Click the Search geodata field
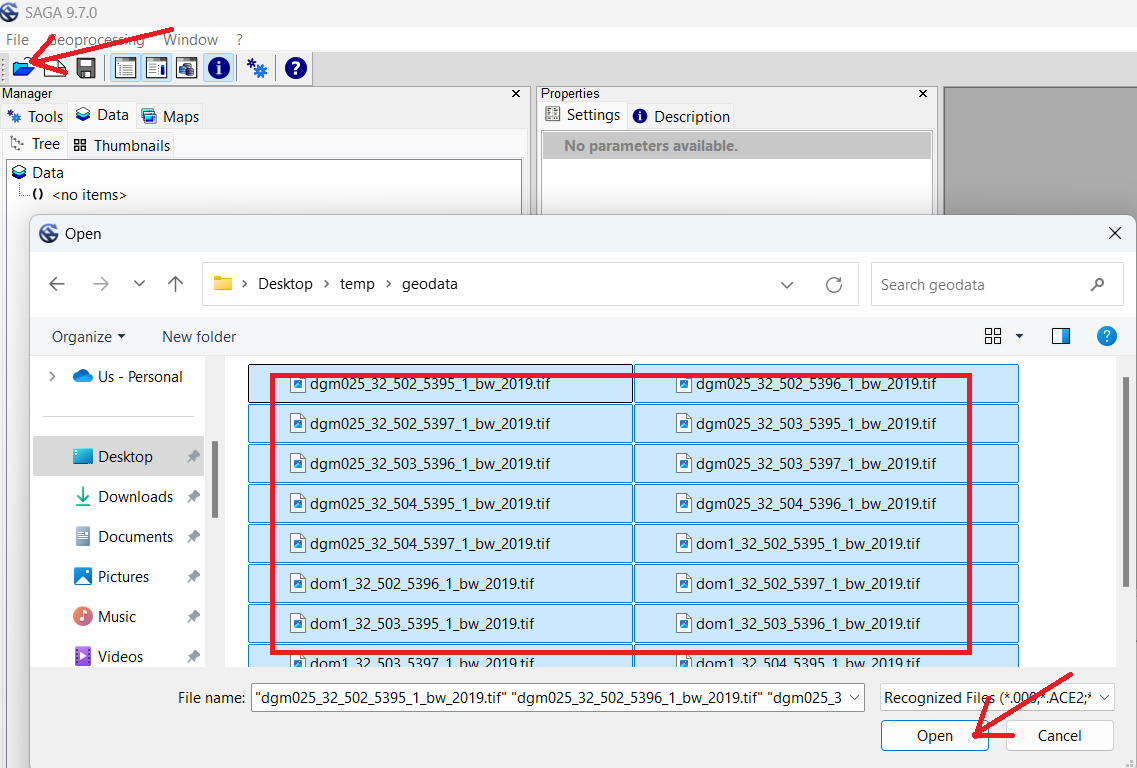This screenshot has width=1137, height=768. click(x=980, y=285)
